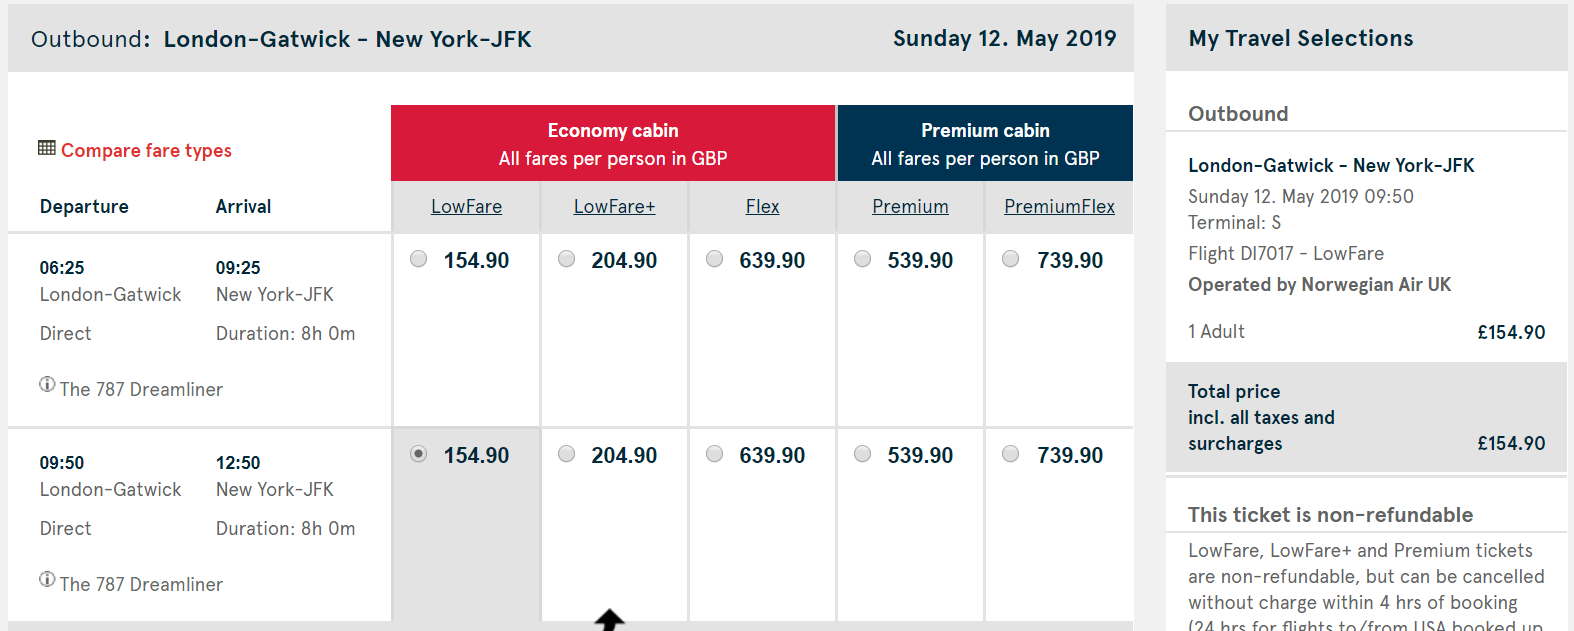Click the black up arrow icon
The image size is (1574, 631).
(609, 620)
